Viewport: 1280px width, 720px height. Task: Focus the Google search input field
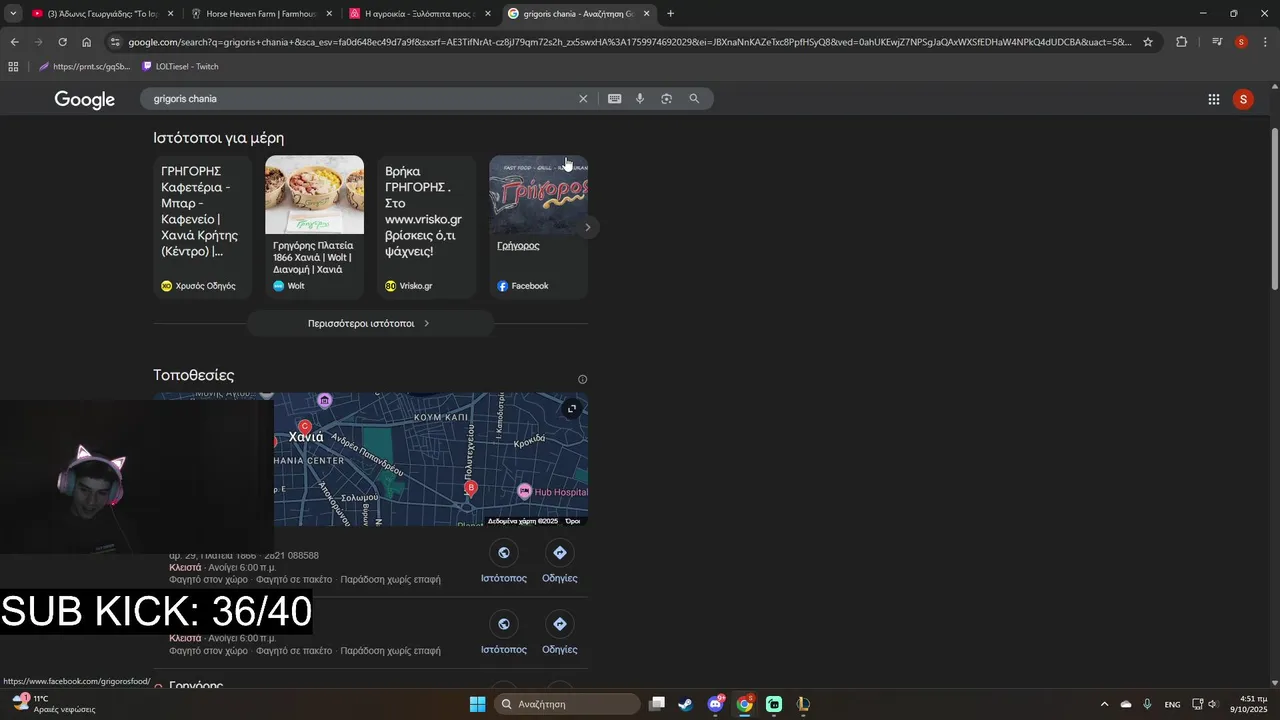tap(360, 99)
